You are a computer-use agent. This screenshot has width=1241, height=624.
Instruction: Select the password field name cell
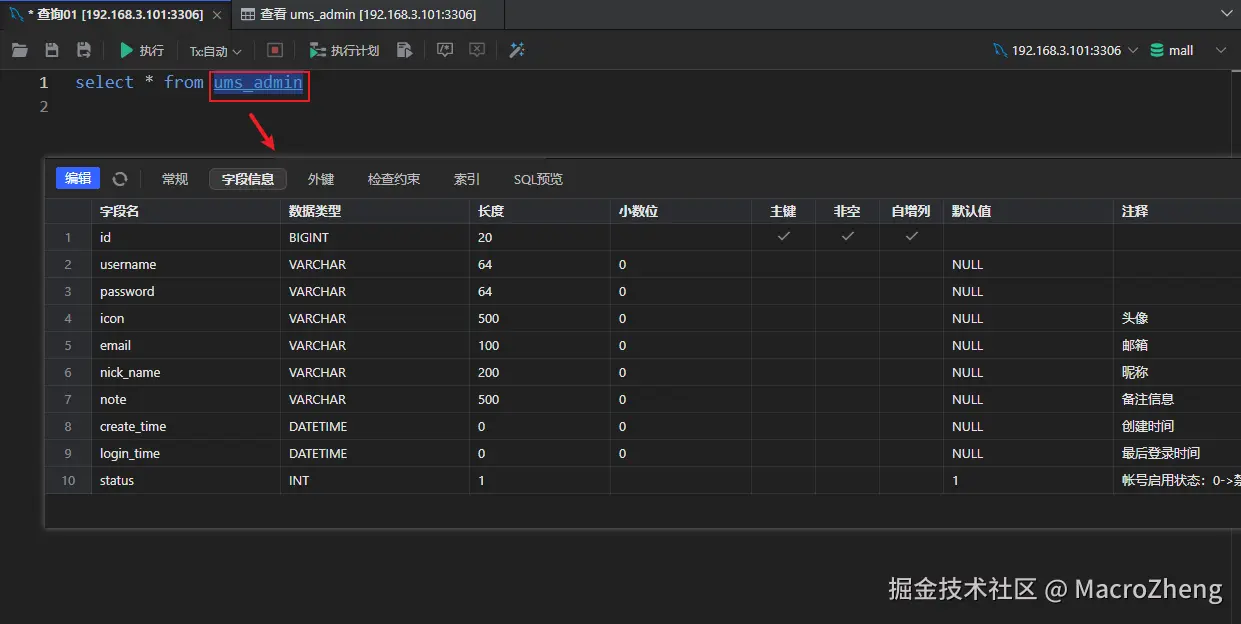pos(186,291)
